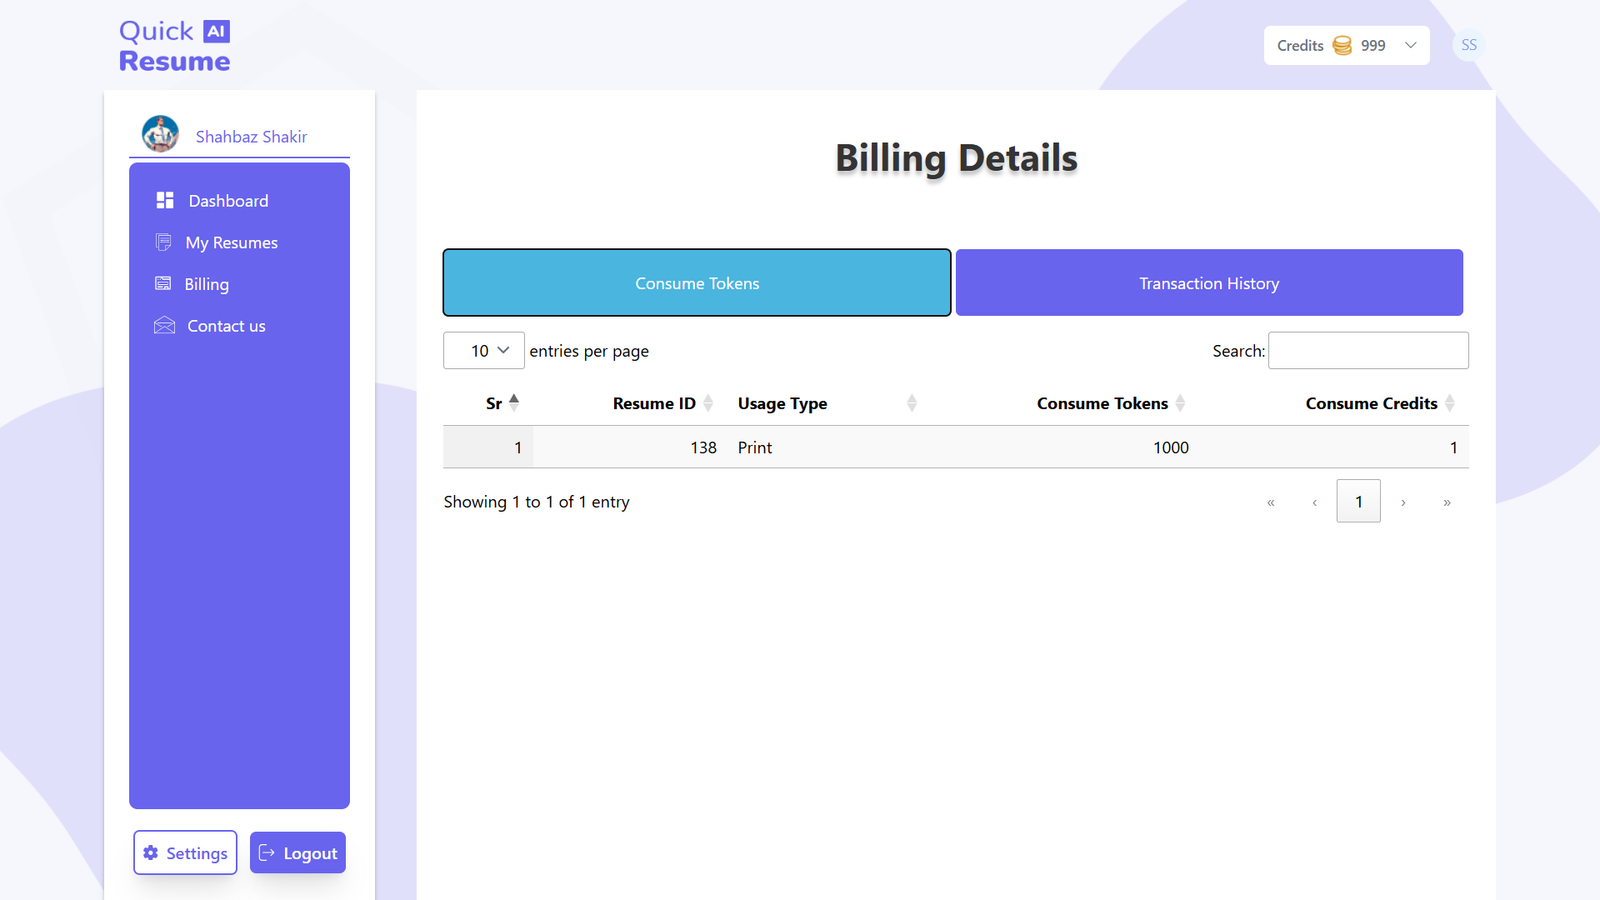The width and height of the screenshot is (1600, 900).
Task: Click the gold coins credits icon
Action: (x=1342, y=46)
